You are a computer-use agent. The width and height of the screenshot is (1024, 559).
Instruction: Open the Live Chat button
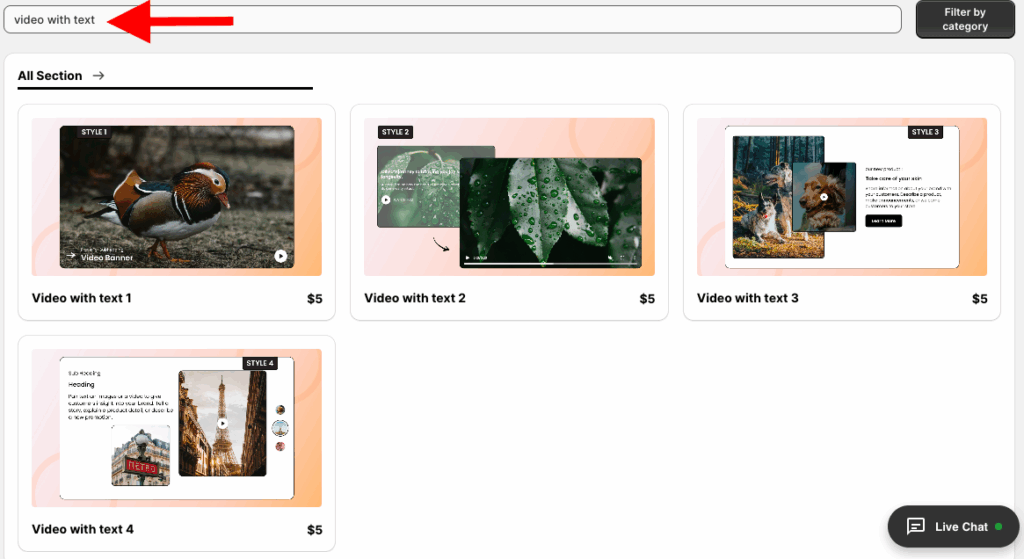[953, 526]
